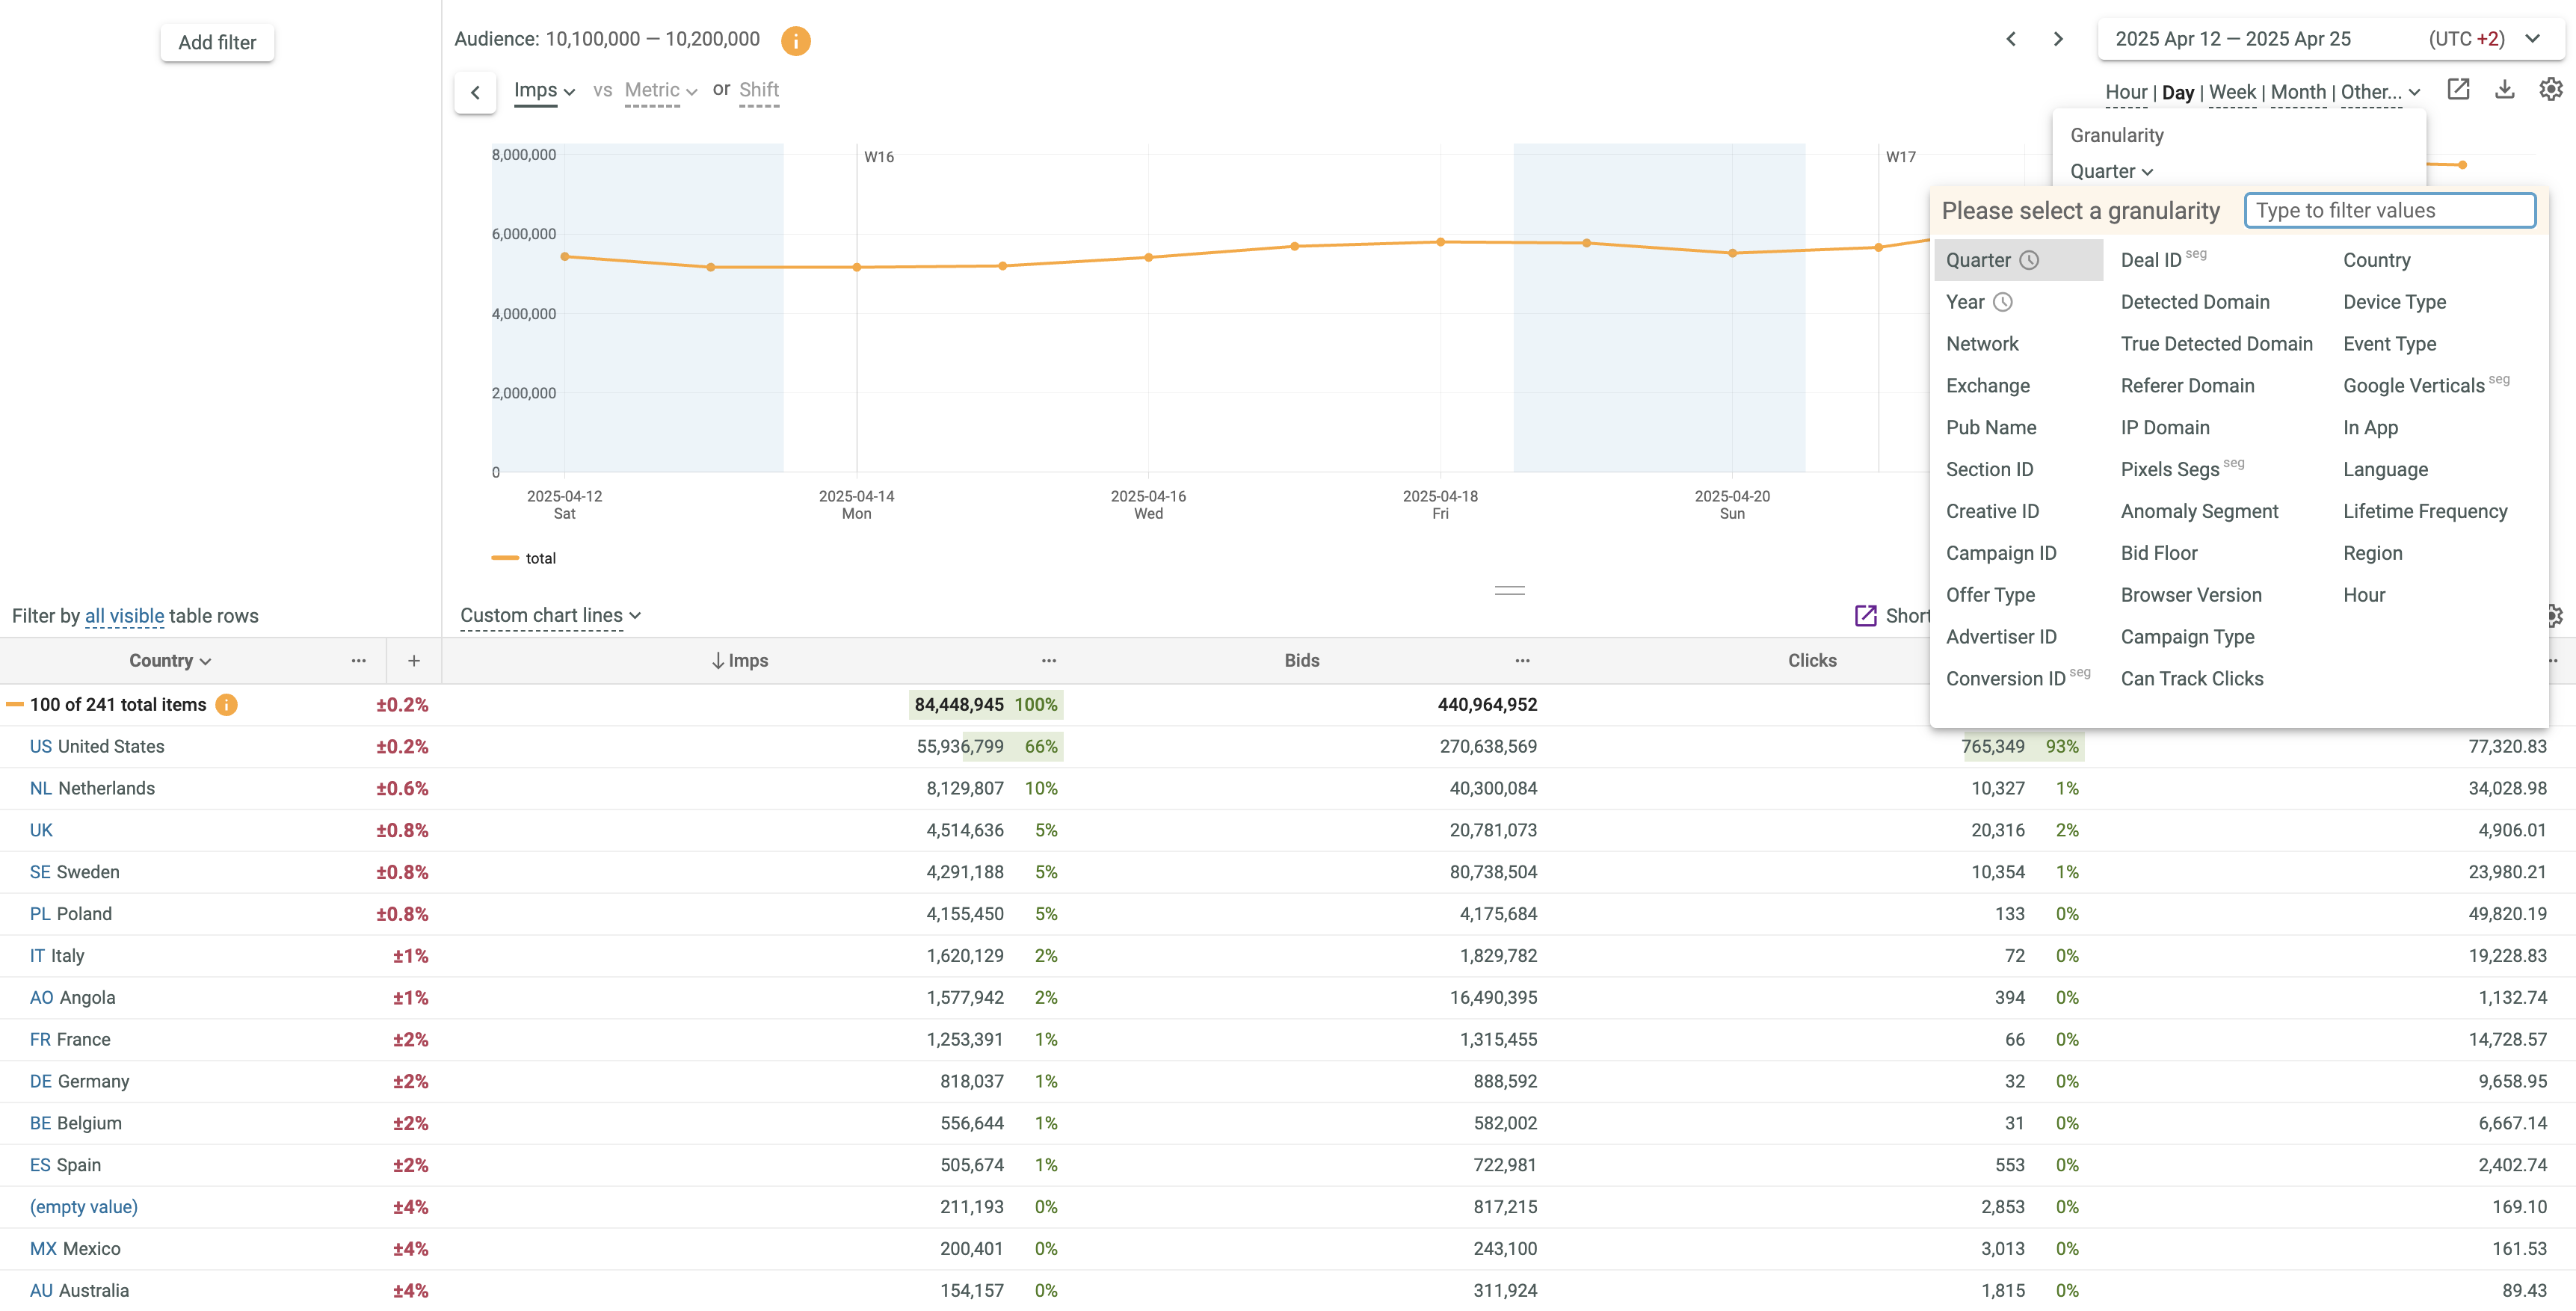Click the plus icon to add column
The width and height of the screenshot is (2576, 1311).
point(414,660)
